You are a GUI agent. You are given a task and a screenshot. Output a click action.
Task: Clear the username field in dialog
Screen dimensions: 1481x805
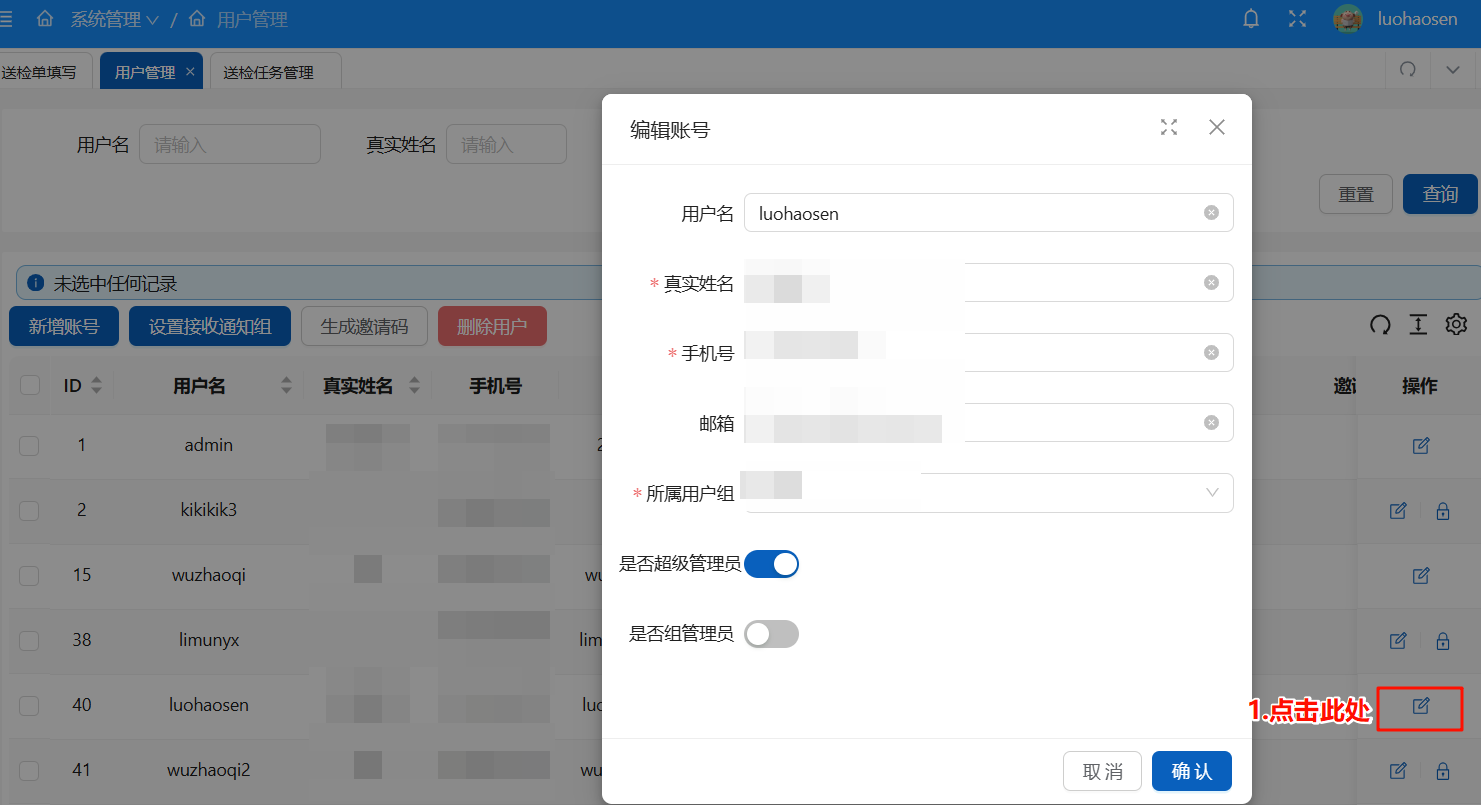pos(1211,212)
